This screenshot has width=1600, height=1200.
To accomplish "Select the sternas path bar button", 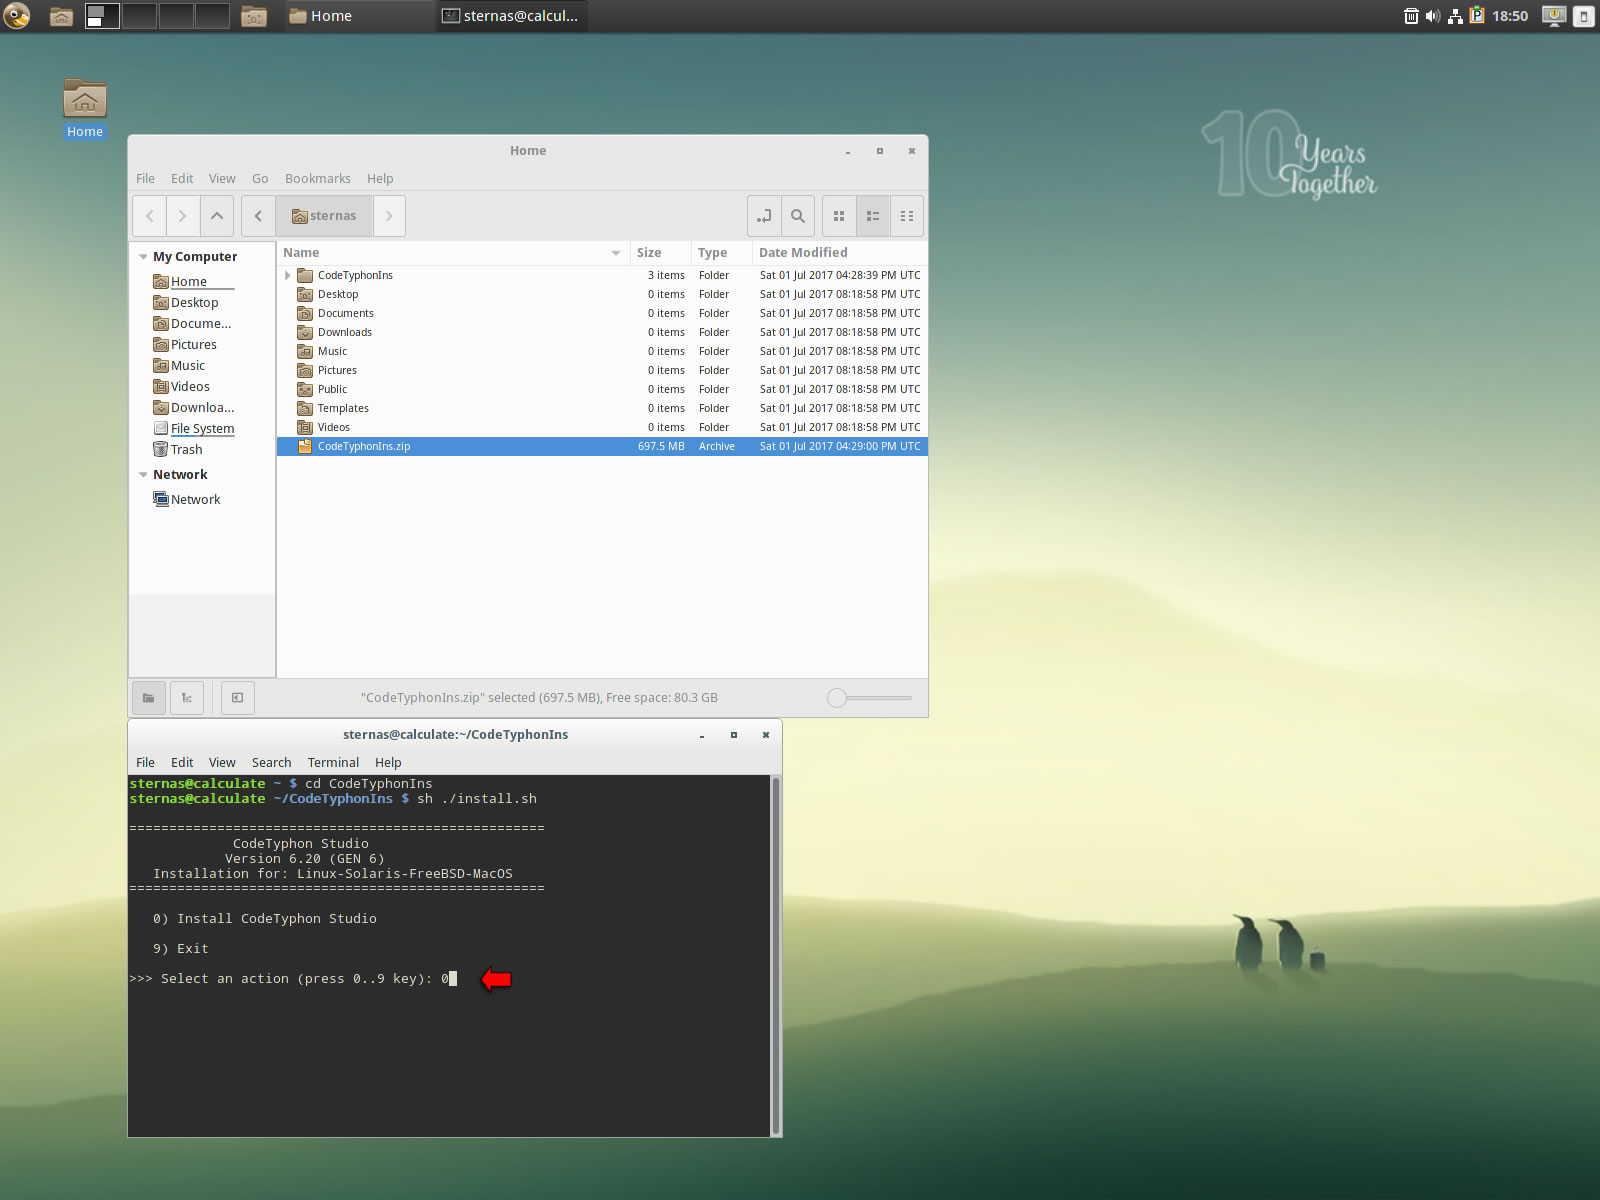I will tap(324, 216).
